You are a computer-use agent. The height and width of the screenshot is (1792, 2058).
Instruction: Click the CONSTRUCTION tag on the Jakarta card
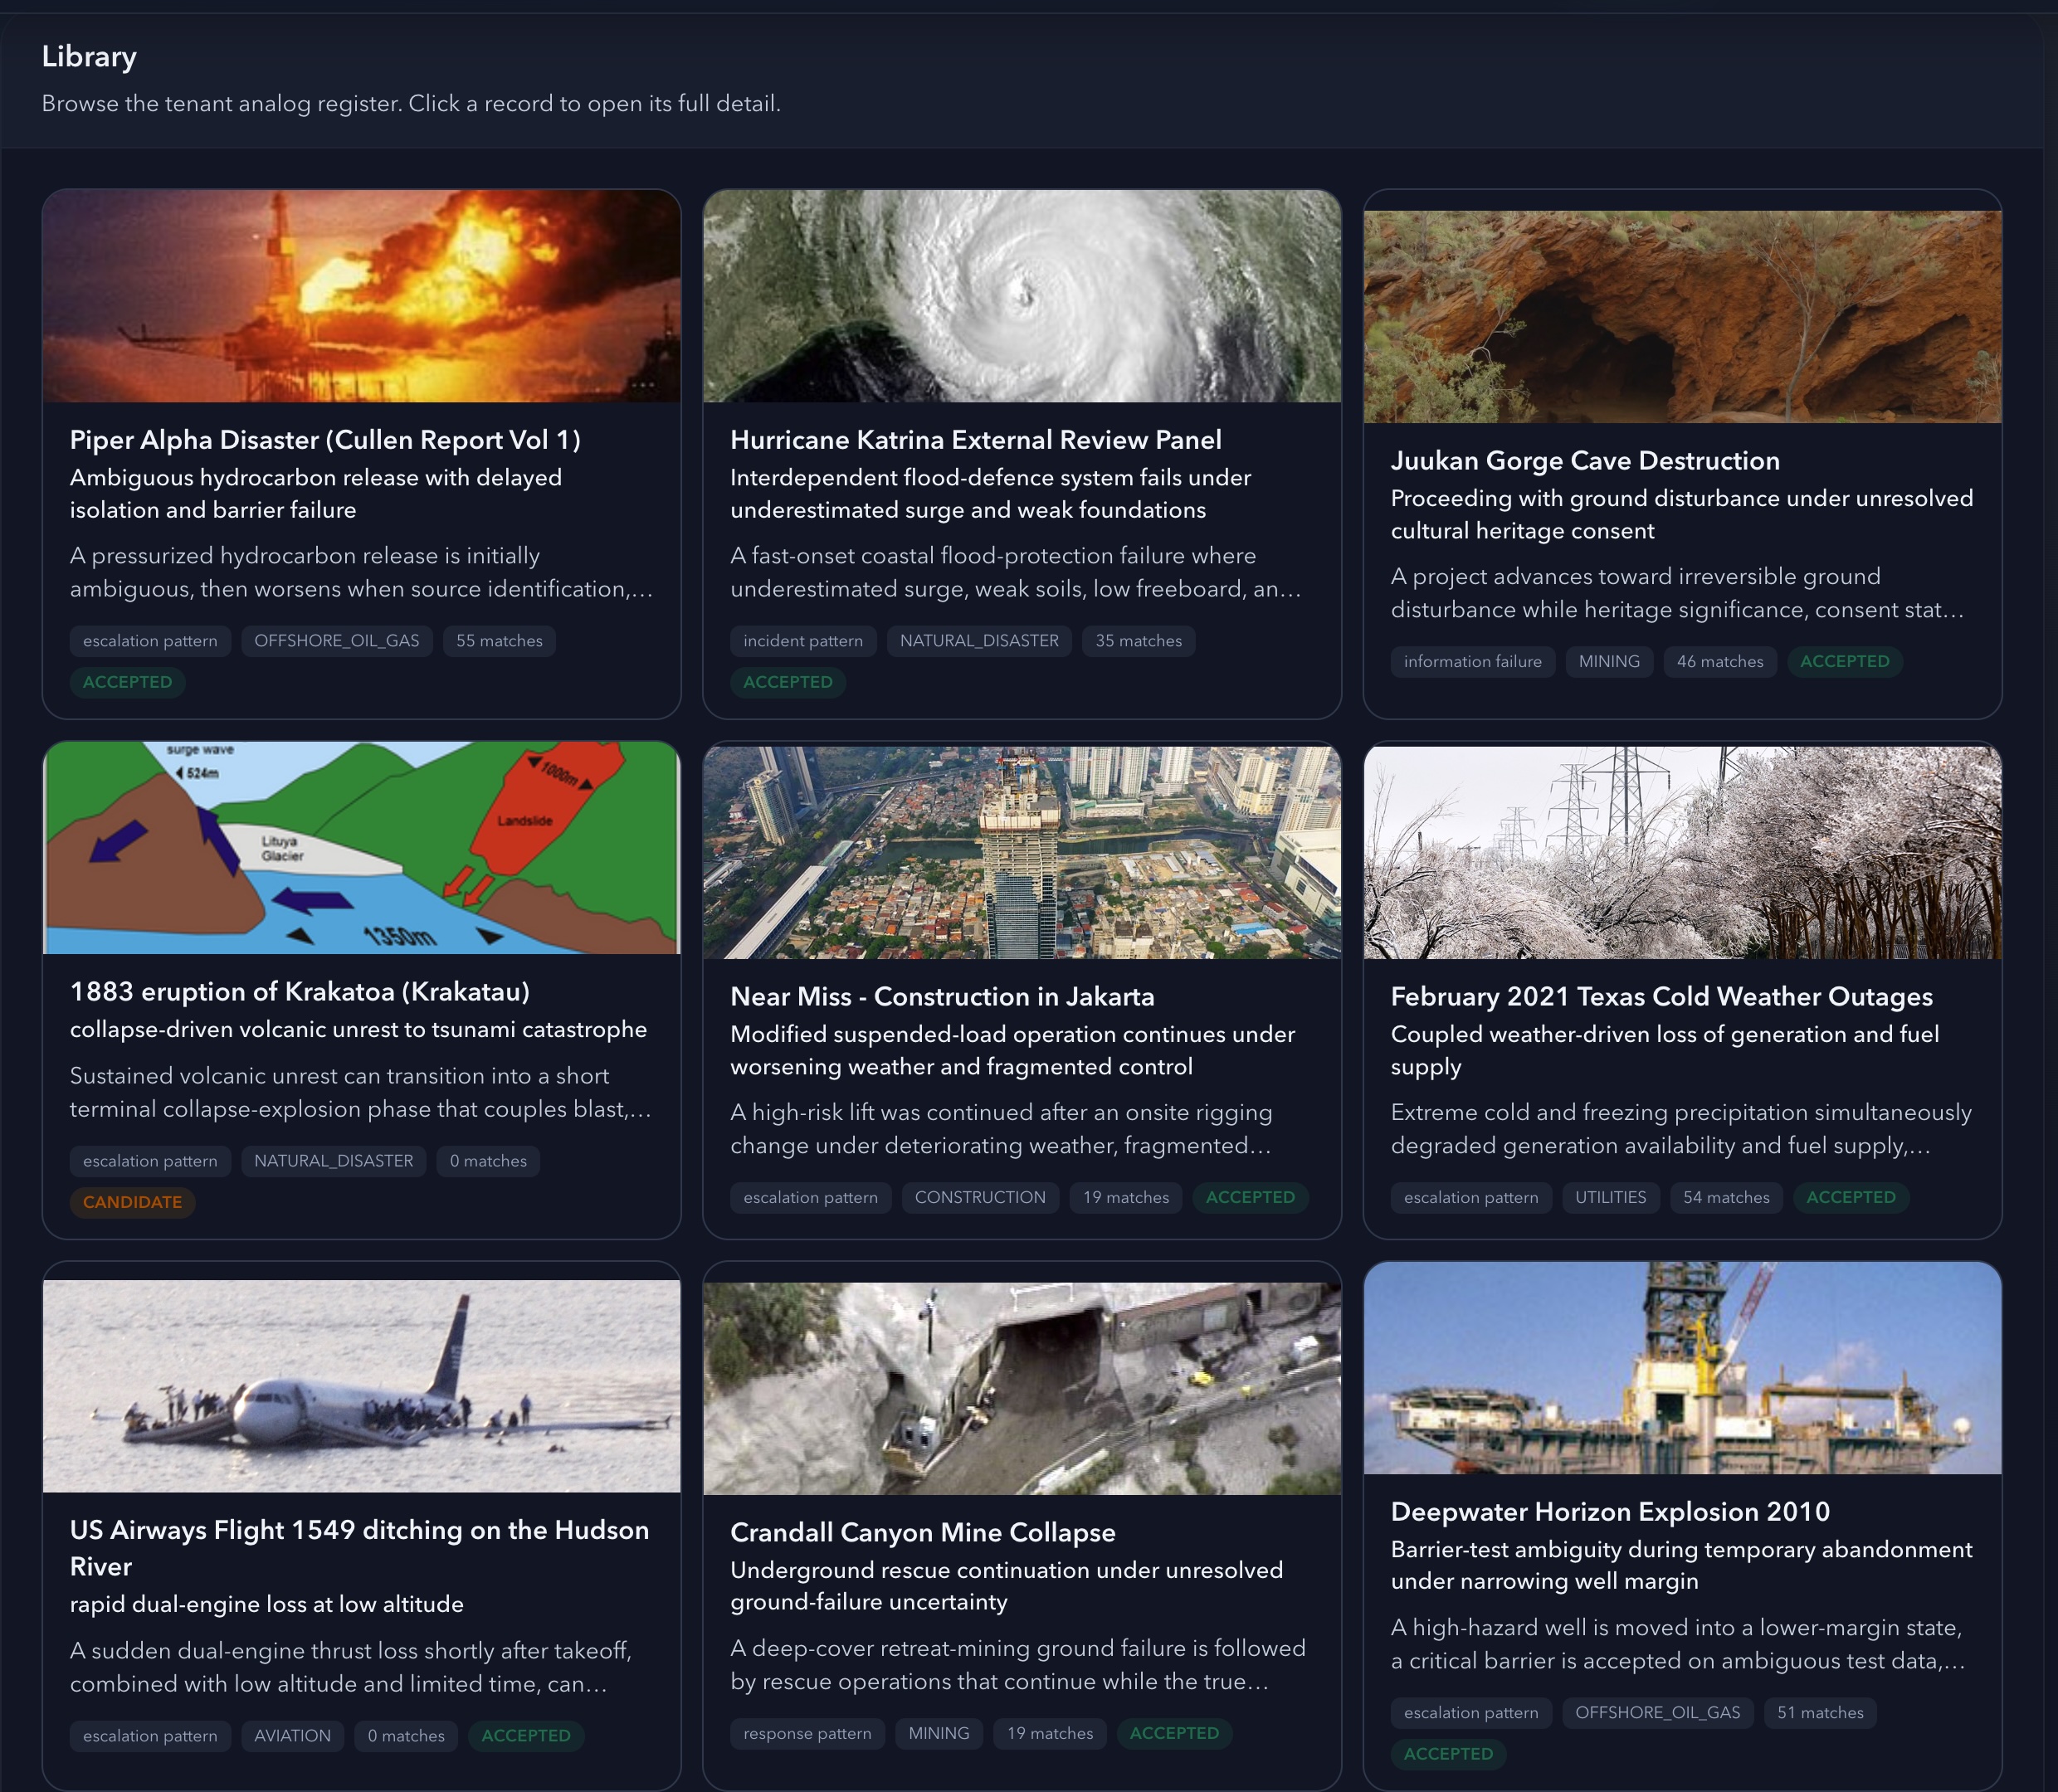pos(980,1198)
